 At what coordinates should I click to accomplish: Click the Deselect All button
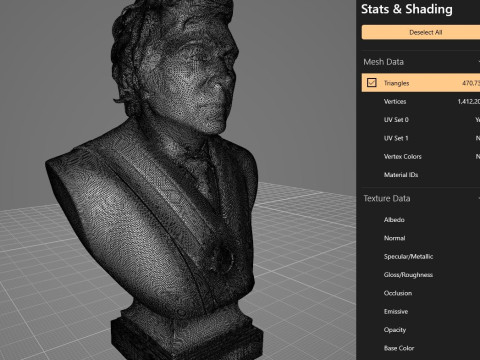tap(421, 32)
